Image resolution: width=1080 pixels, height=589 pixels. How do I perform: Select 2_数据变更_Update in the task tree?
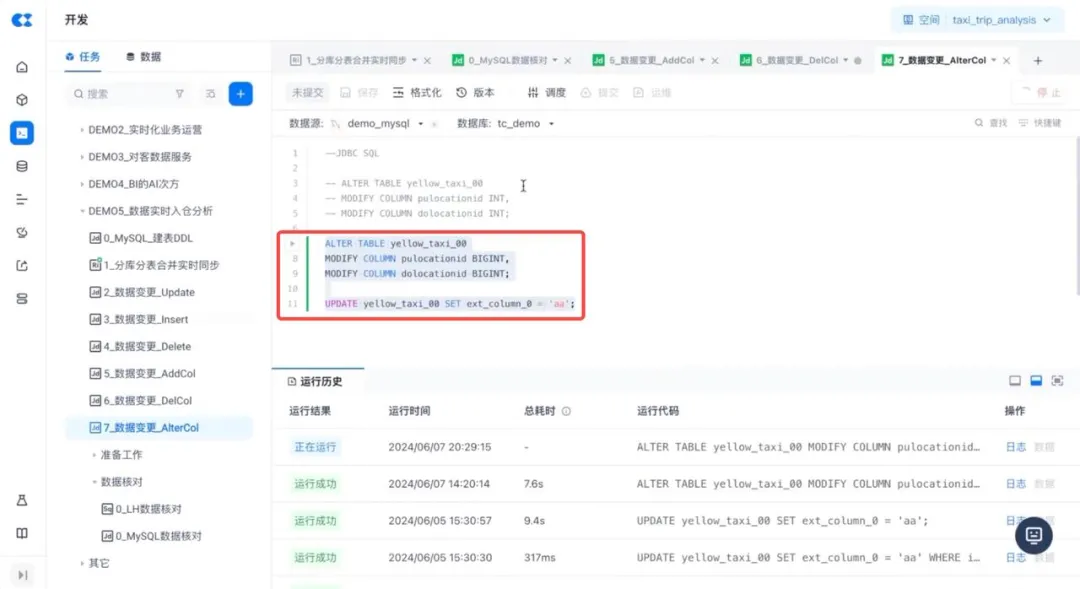148,292
